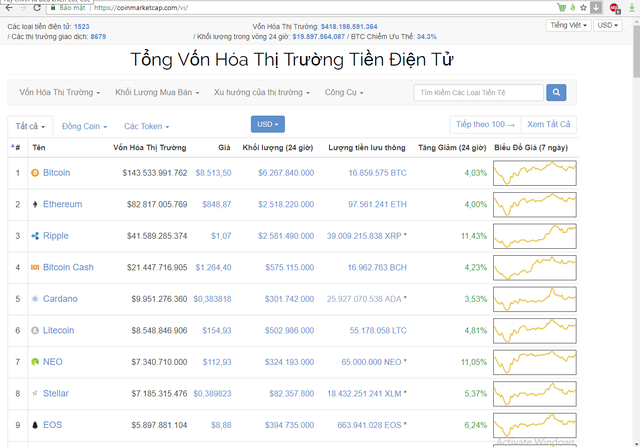
Task: Open the Cardano link
Action: (60, 299)
